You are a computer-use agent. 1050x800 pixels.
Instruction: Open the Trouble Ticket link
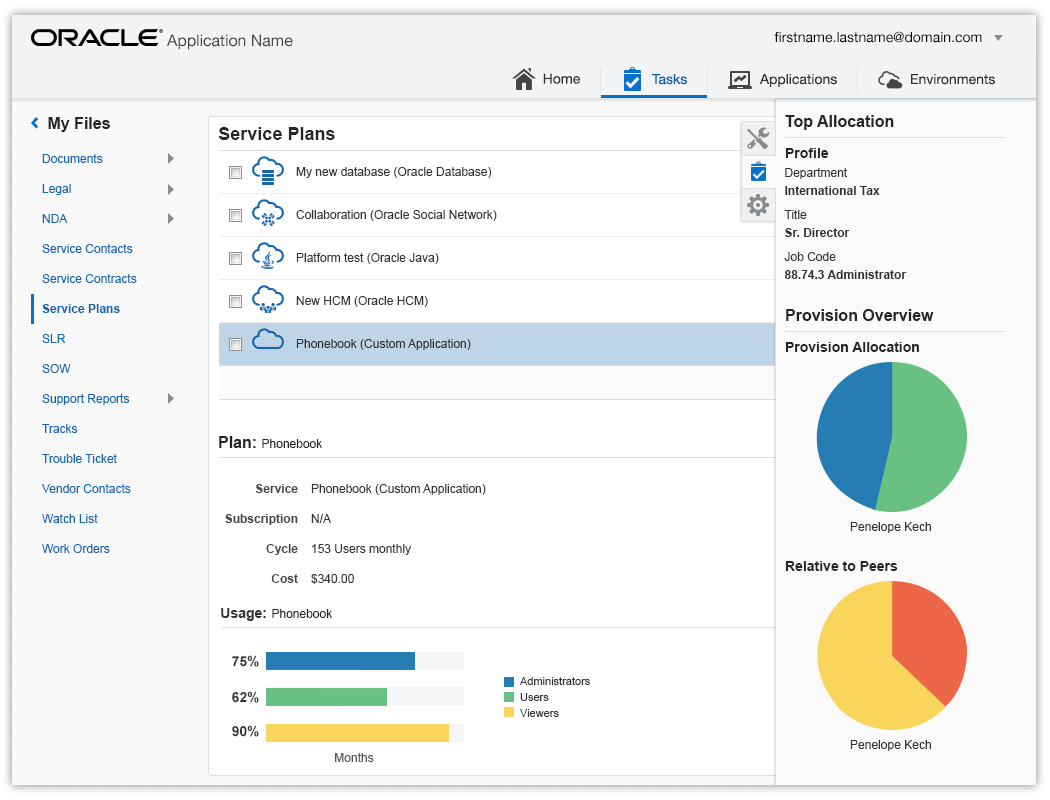coord(80,459)
